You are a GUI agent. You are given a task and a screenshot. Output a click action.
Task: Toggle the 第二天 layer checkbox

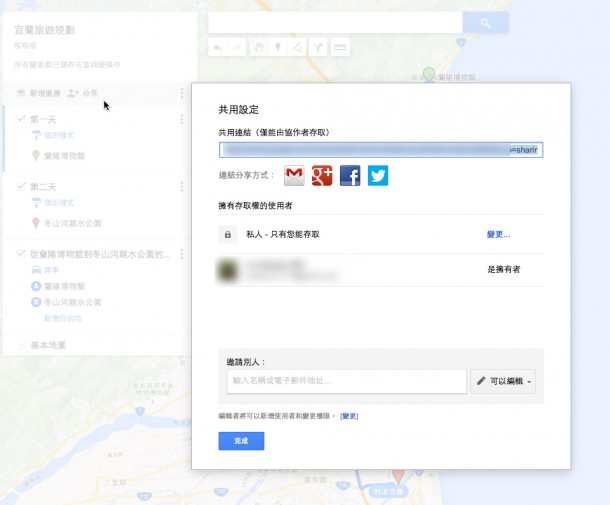tap(21, 186)
